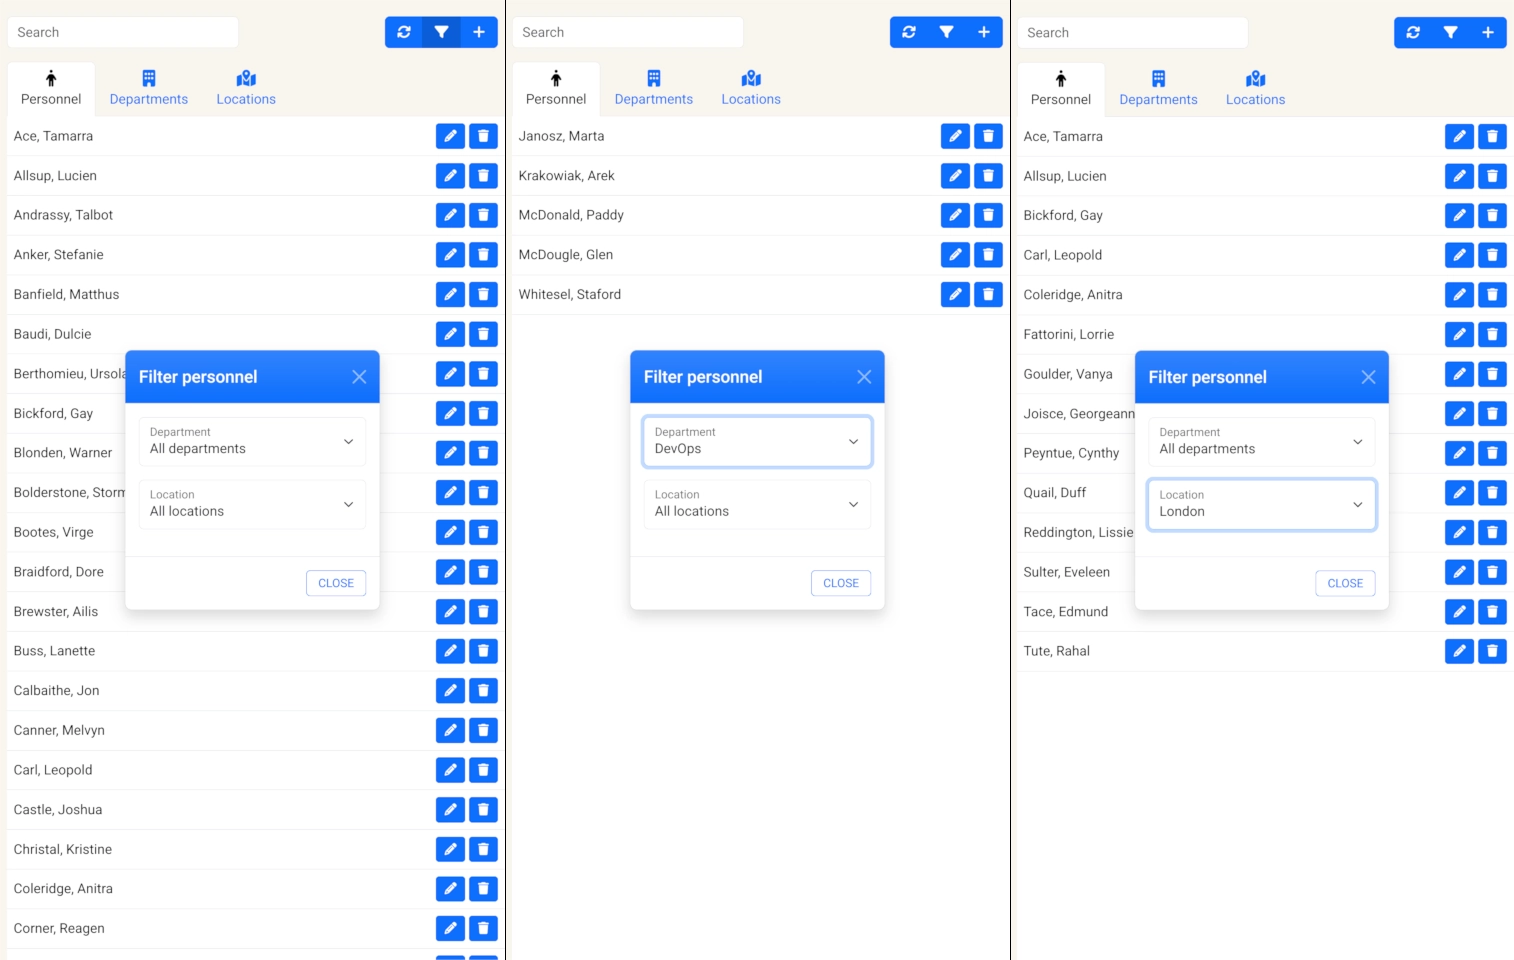Screen dimensions: 1514x960
Task: Dismiss the middle filter dialog with the X
Action: point(864,377)
